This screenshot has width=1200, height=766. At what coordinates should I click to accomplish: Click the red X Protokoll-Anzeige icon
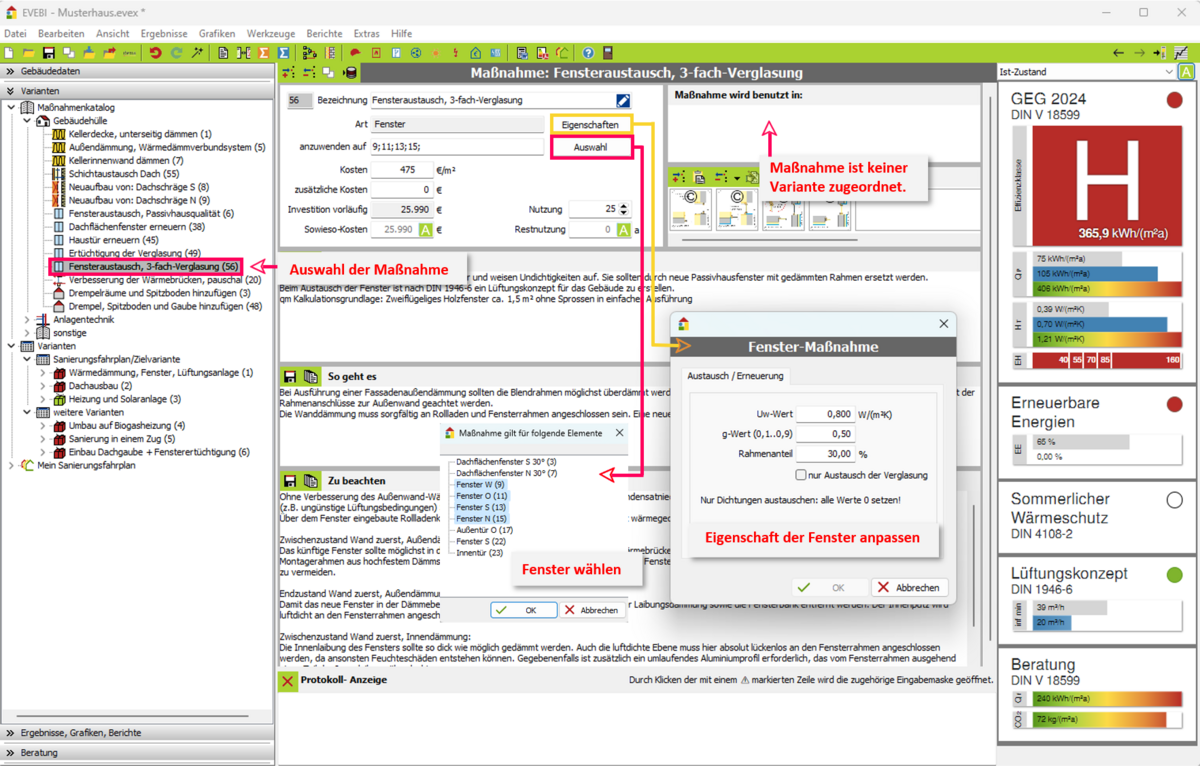point(288,680)
